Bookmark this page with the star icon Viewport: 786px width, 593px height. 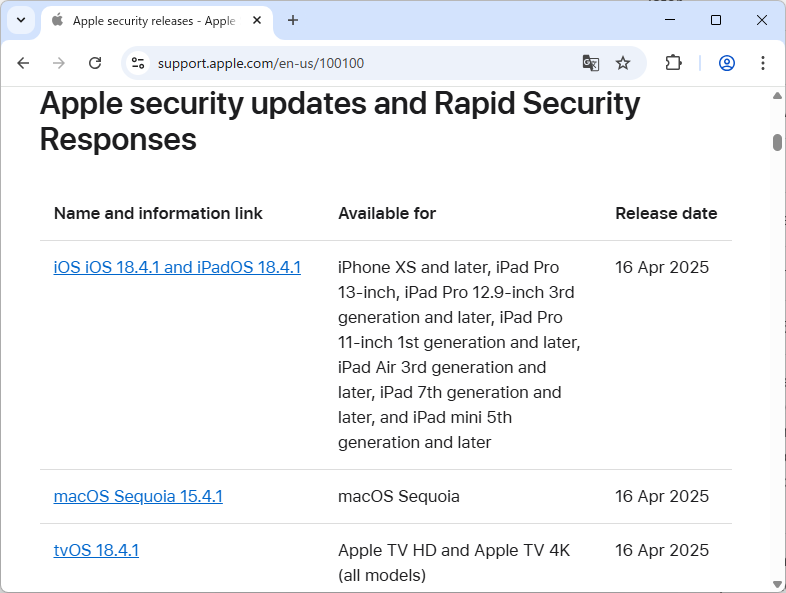click(623, 63)
